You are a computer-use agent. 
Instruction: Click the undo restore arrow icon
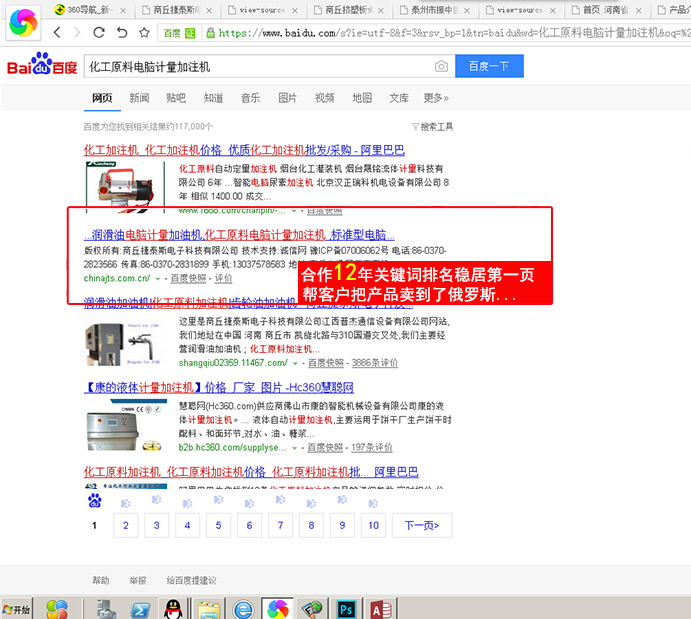[x=122, y=33]
